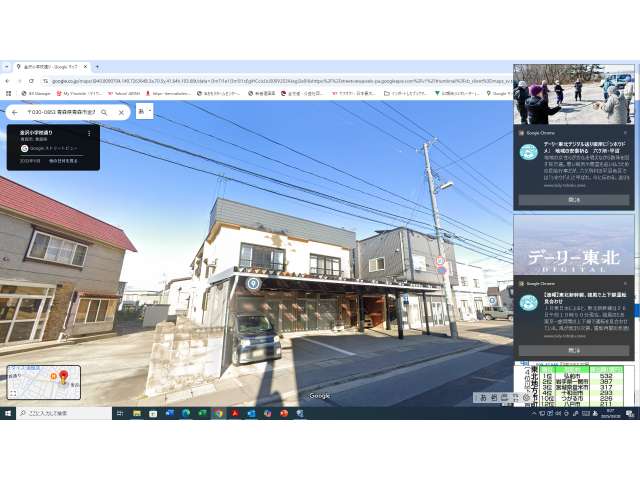
Task: Click the magnifier icon in Maps search box
Action: 104,112
